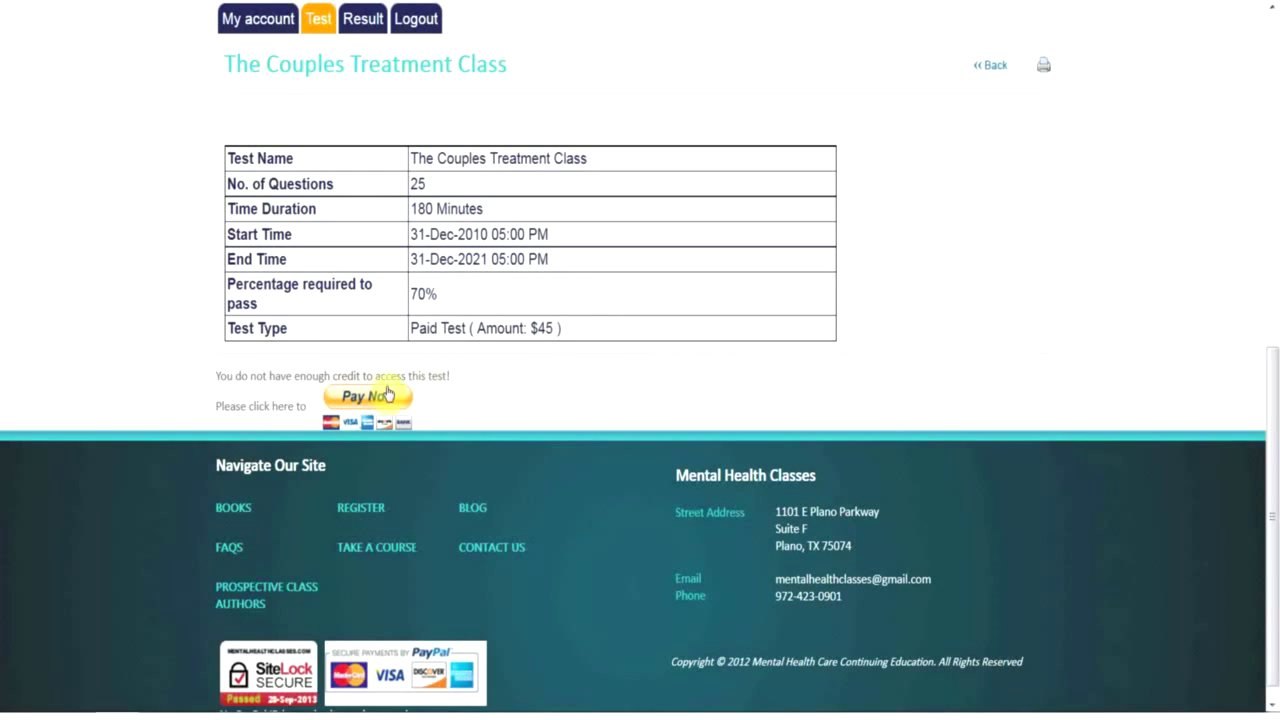The image size is (1280, 720).
Task: Open the My account tab
Action: click(258, 18)
